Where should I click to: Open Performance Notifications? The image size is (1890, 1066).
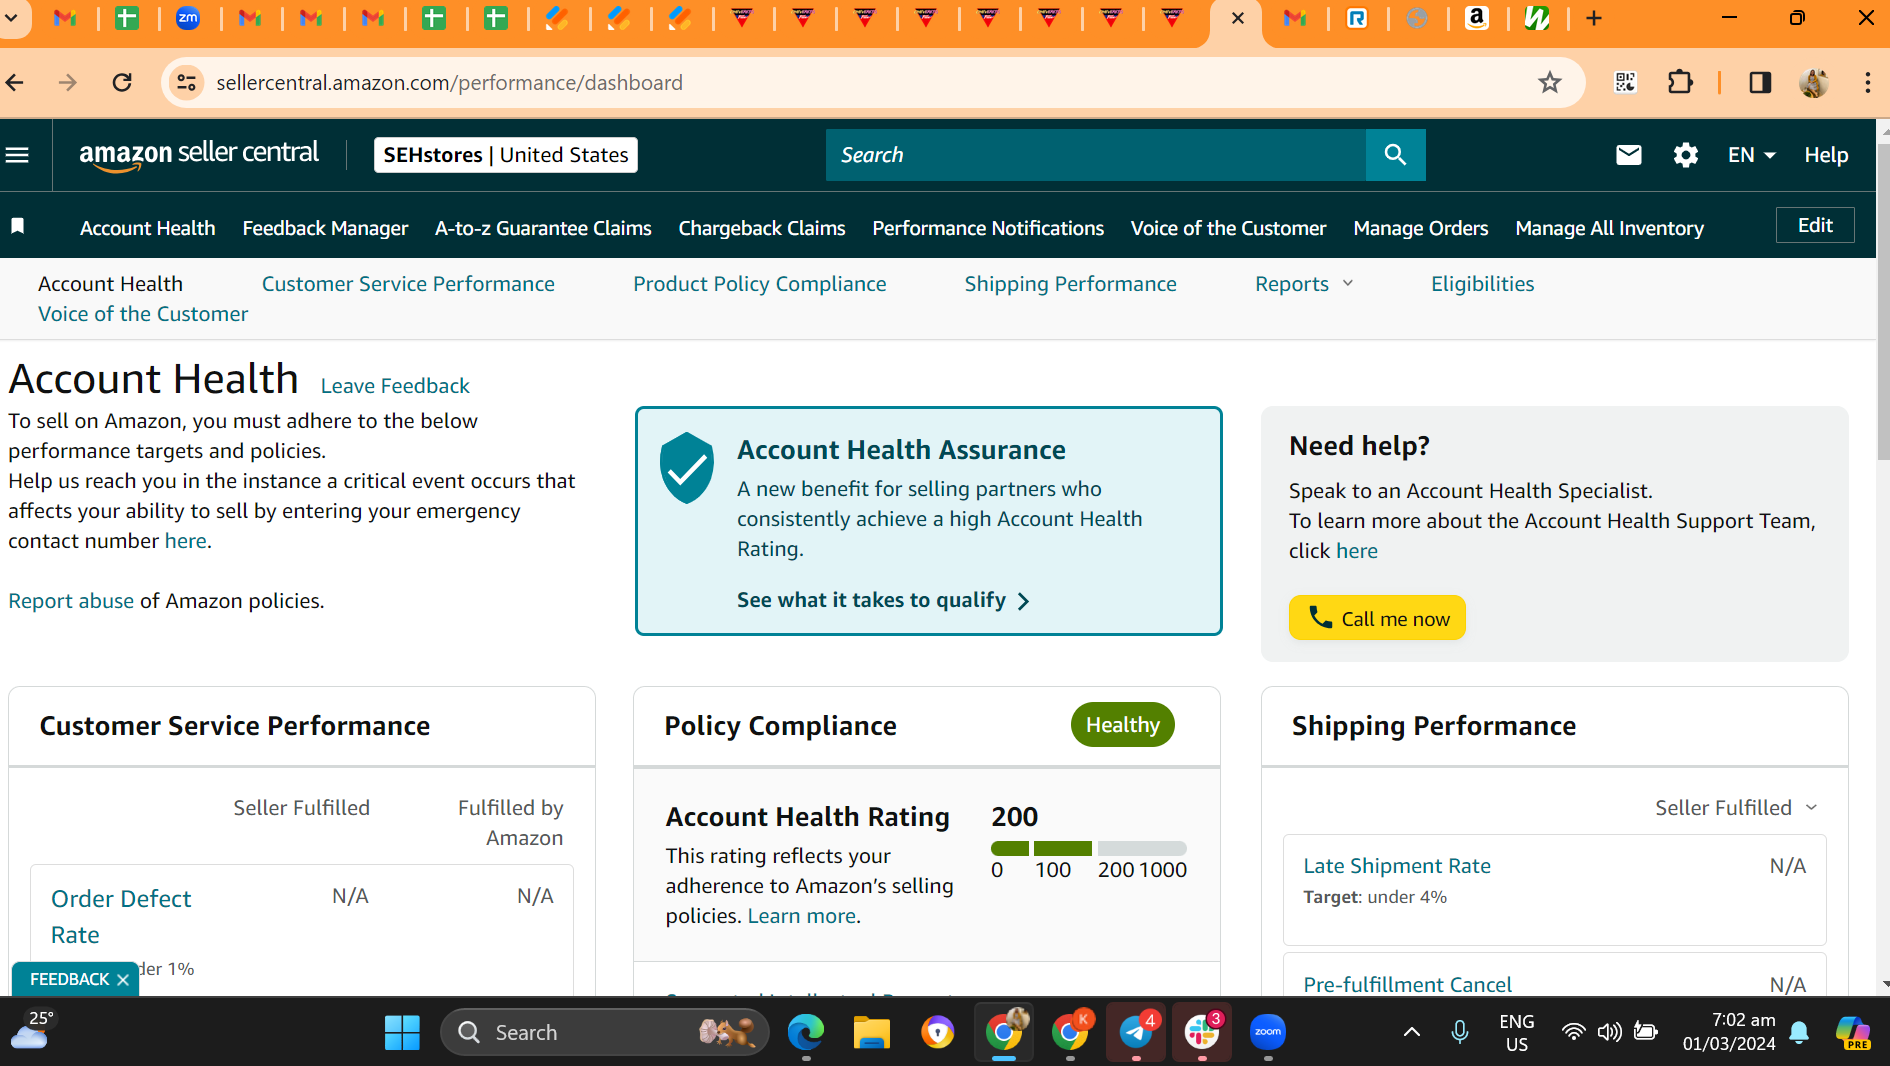(988, 228)
